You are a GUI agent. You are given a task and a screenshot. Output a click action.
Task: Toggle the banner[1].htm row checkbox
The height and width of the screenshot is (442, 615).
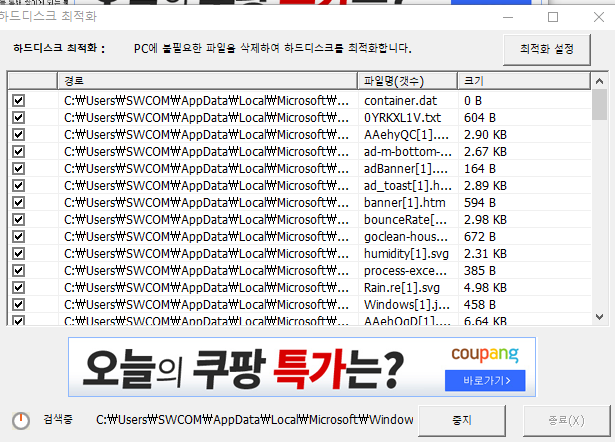pos(18,203)
